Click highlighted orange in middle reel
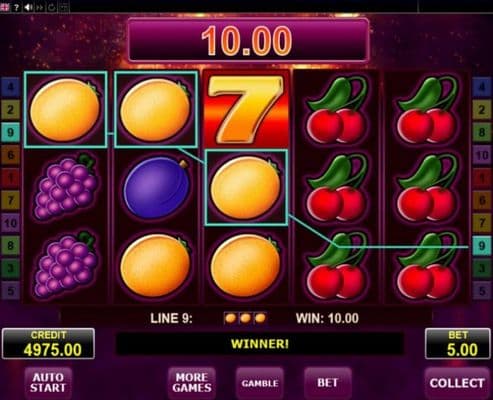This screenshot has width=493, height=400. click(x=246, y=188)
